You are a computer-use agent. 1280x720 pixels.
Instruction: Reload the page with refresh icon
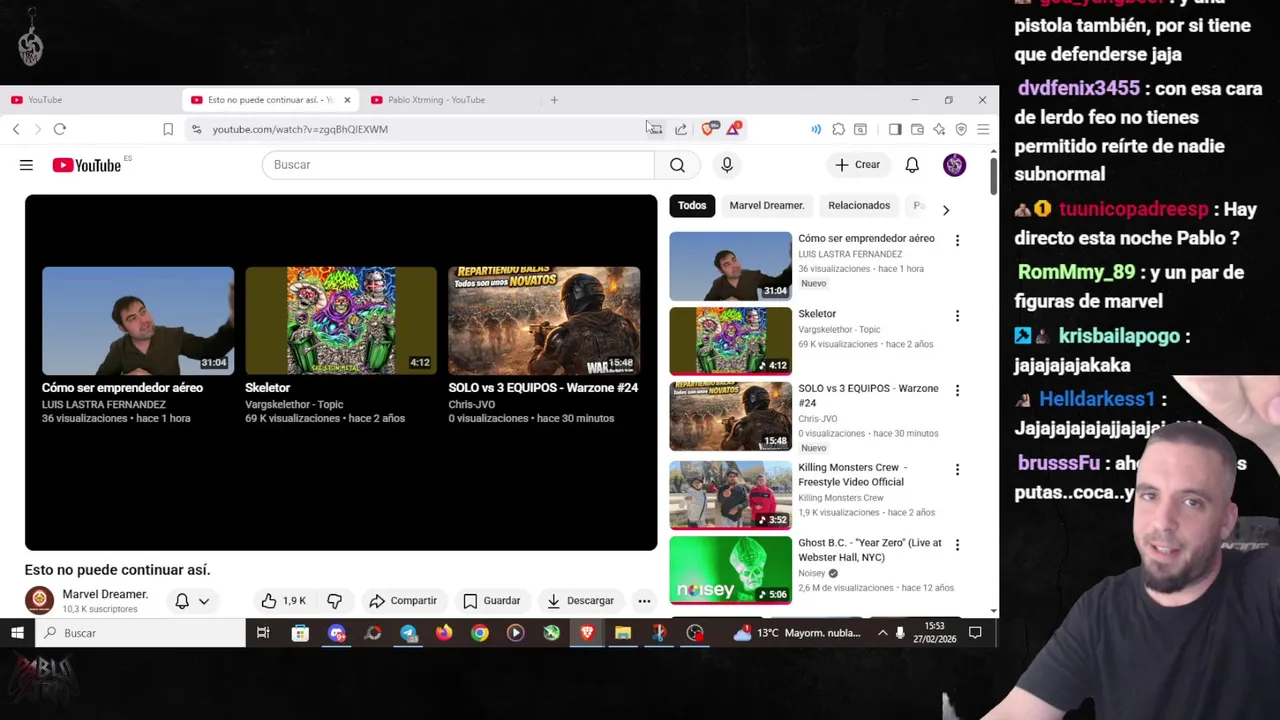click(x=60, y=129)
